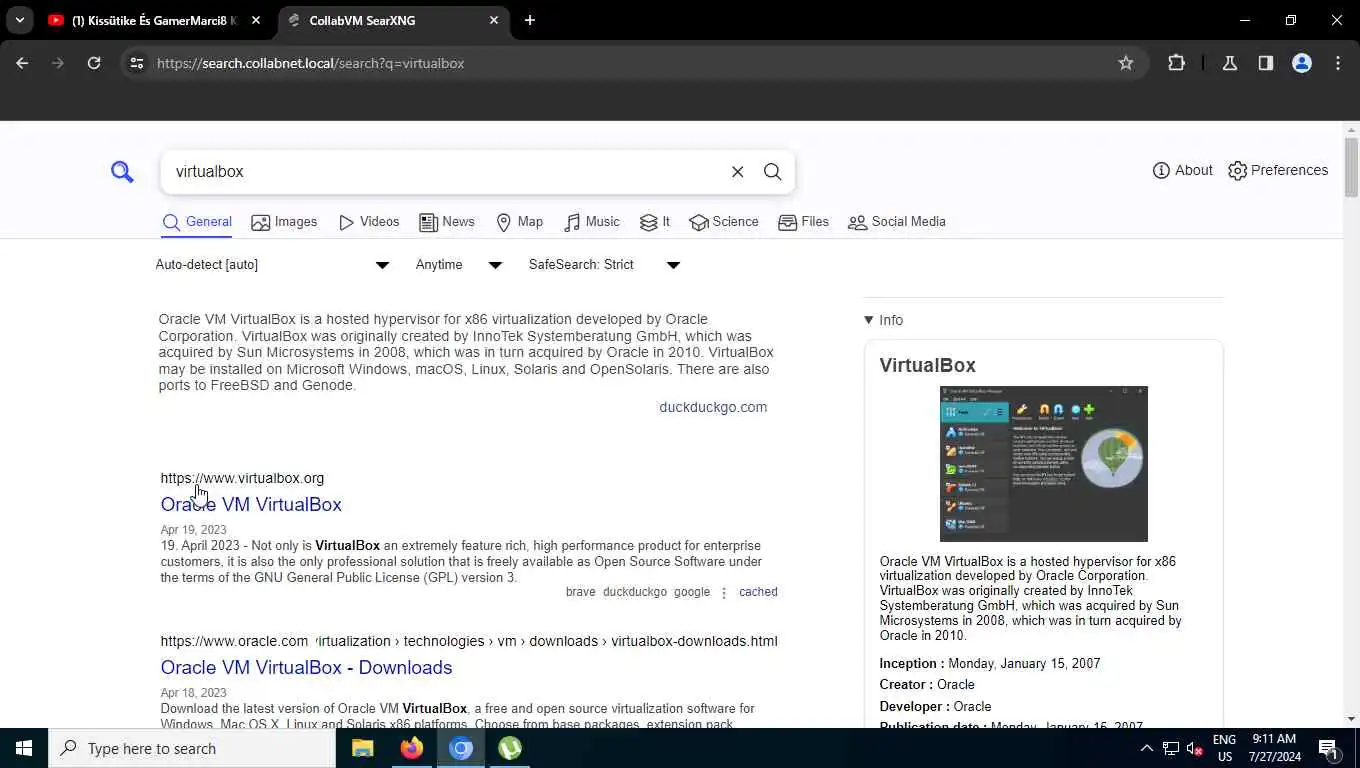Launch Firefox from the taskbar
1360x768 pixels.
(411, 748)
